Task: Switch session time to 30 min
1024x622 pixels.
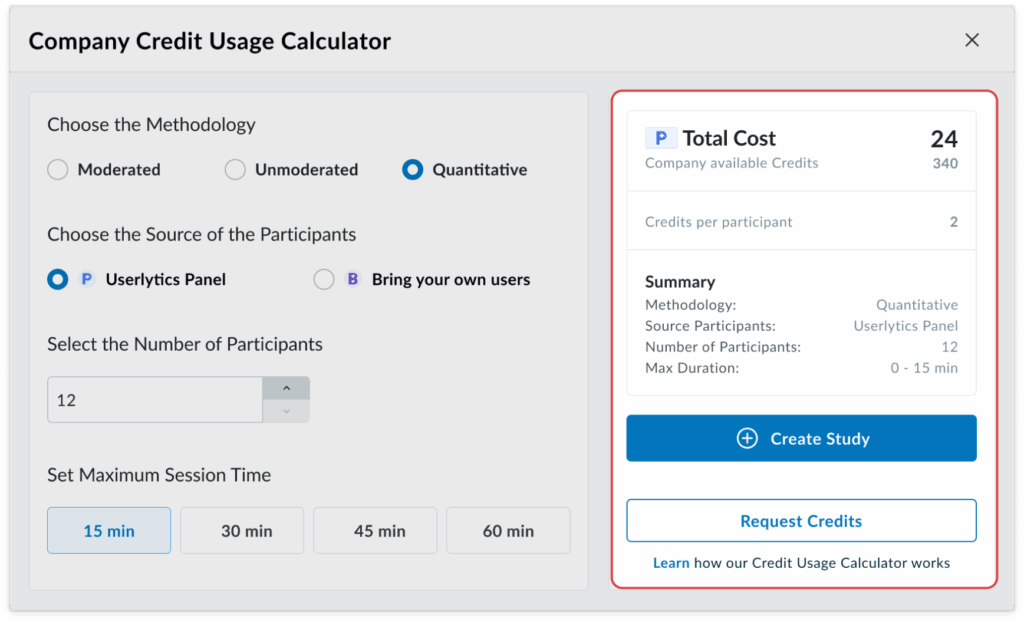Action: [242, 530]
